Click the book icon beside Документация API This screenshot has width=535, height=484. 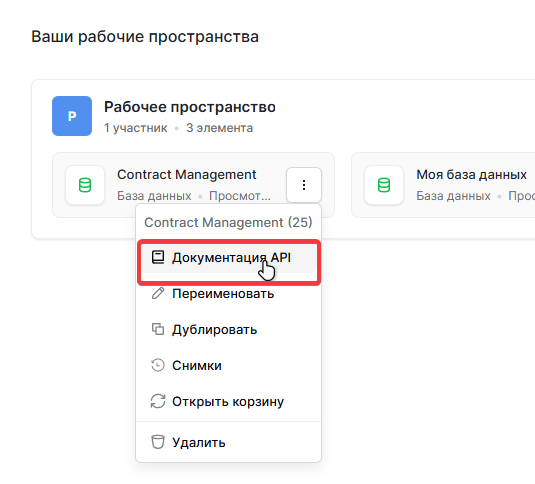pos(158,258)
